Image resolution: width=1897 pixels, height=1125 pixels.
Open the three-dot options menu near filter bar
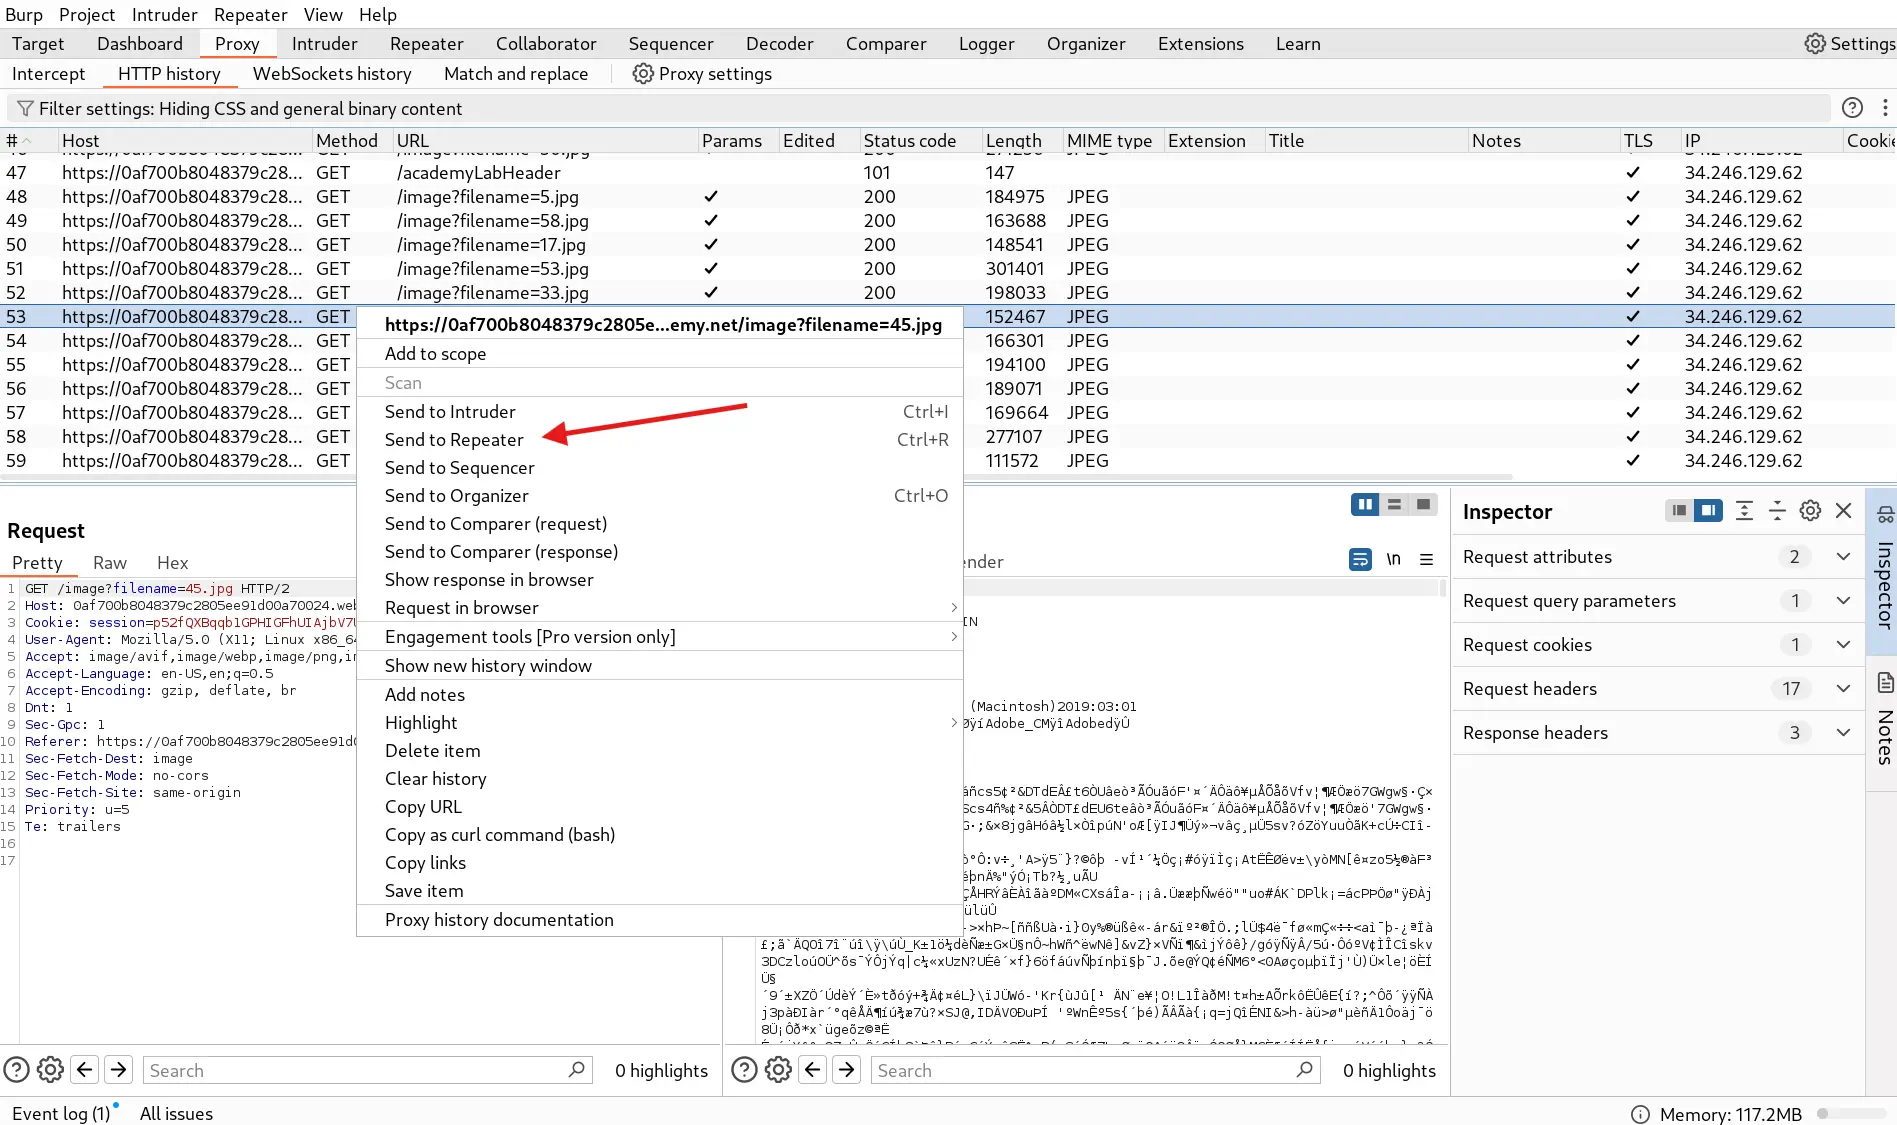click(1885, 107)
